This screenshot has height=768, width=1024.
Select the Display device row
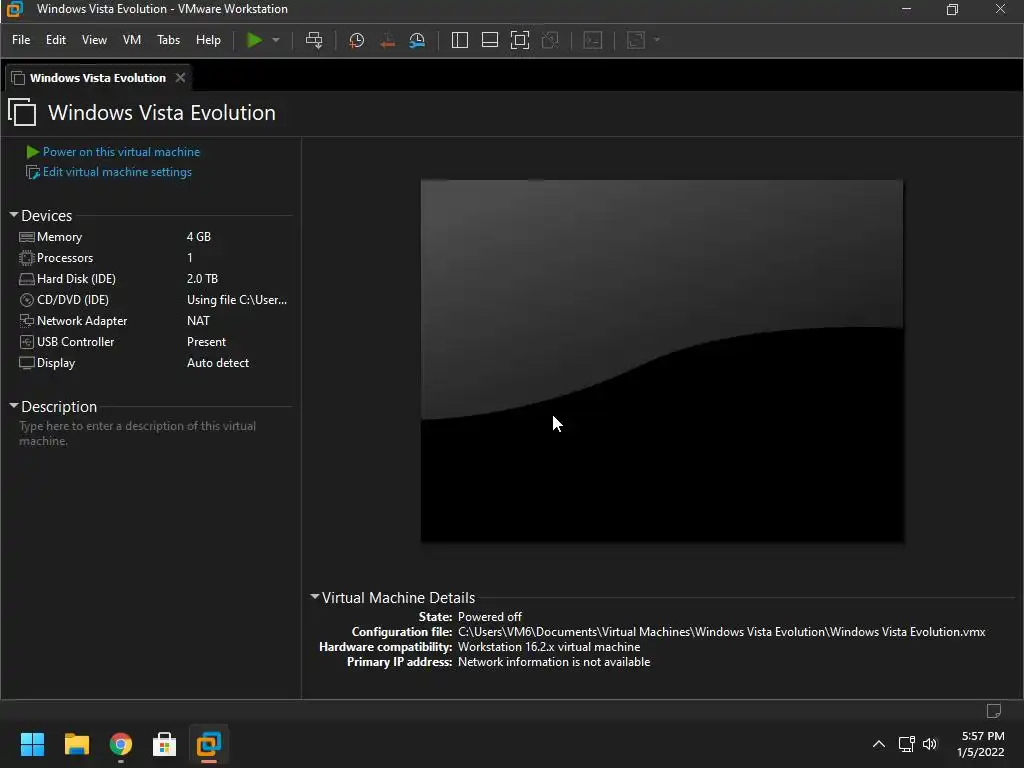click(153, 362)
